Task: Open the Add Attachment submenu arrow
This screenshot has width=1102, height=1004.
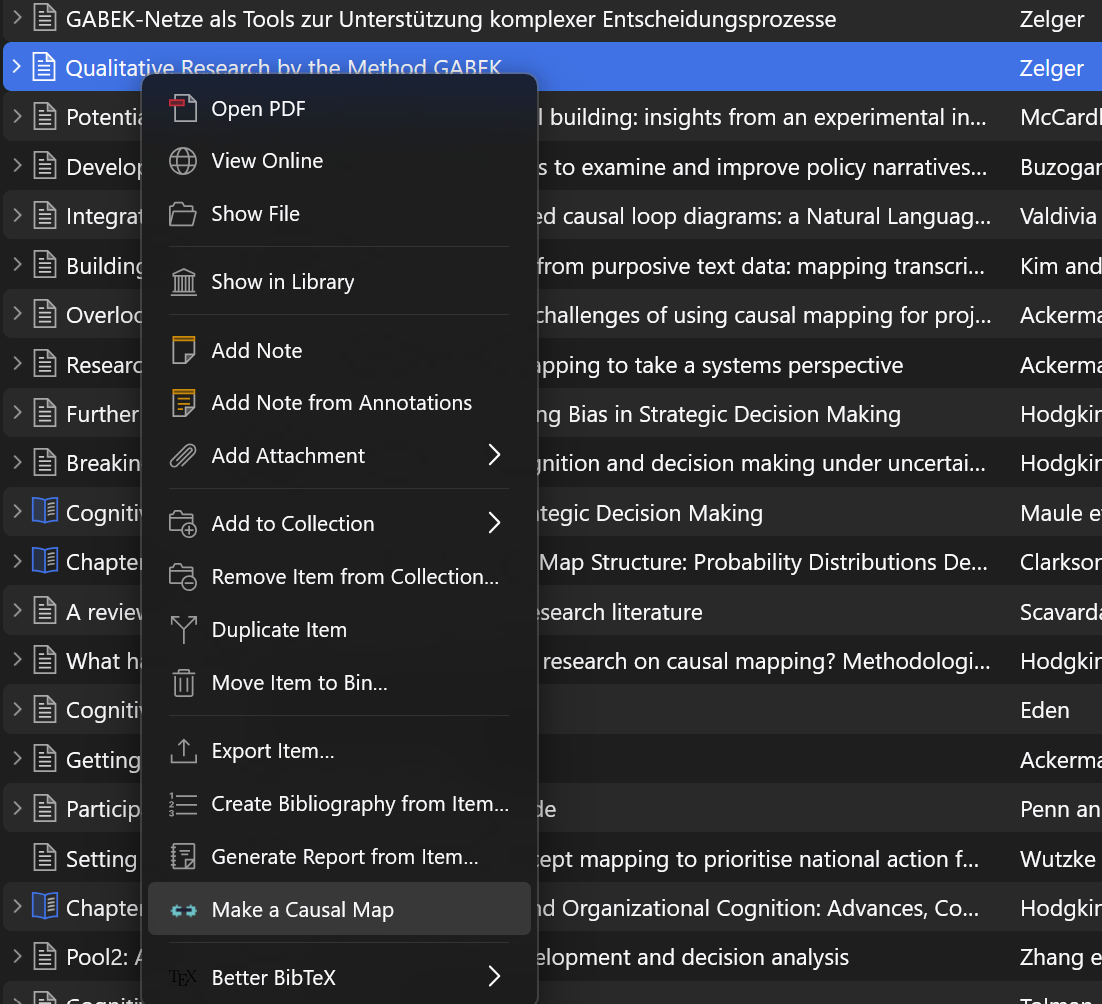Action: (494, 455)
